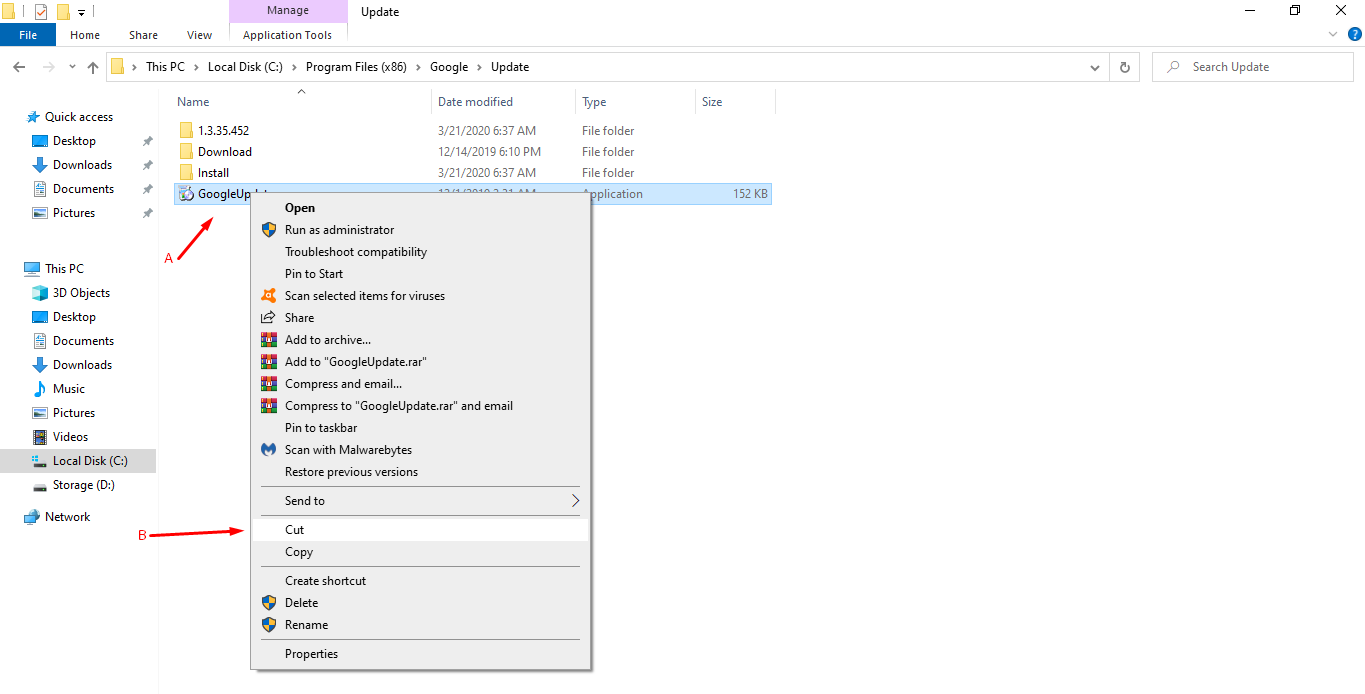Open 3D Objects in navigation pane
The width and height of the screenshot is (1365, 694).
pos(81,293)
